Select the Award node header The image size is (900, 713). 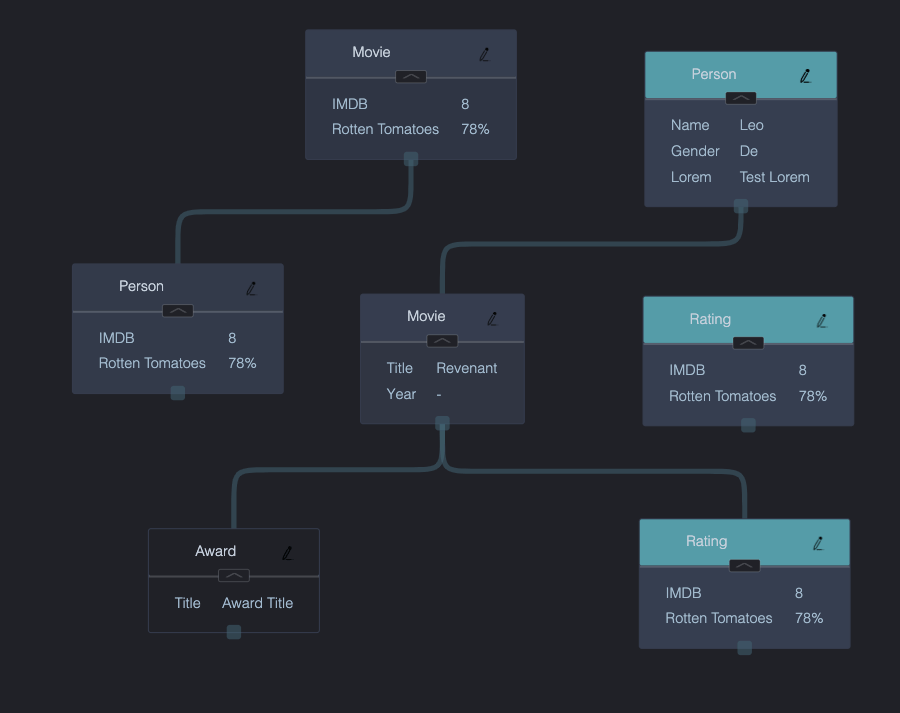tap(216, 551)
